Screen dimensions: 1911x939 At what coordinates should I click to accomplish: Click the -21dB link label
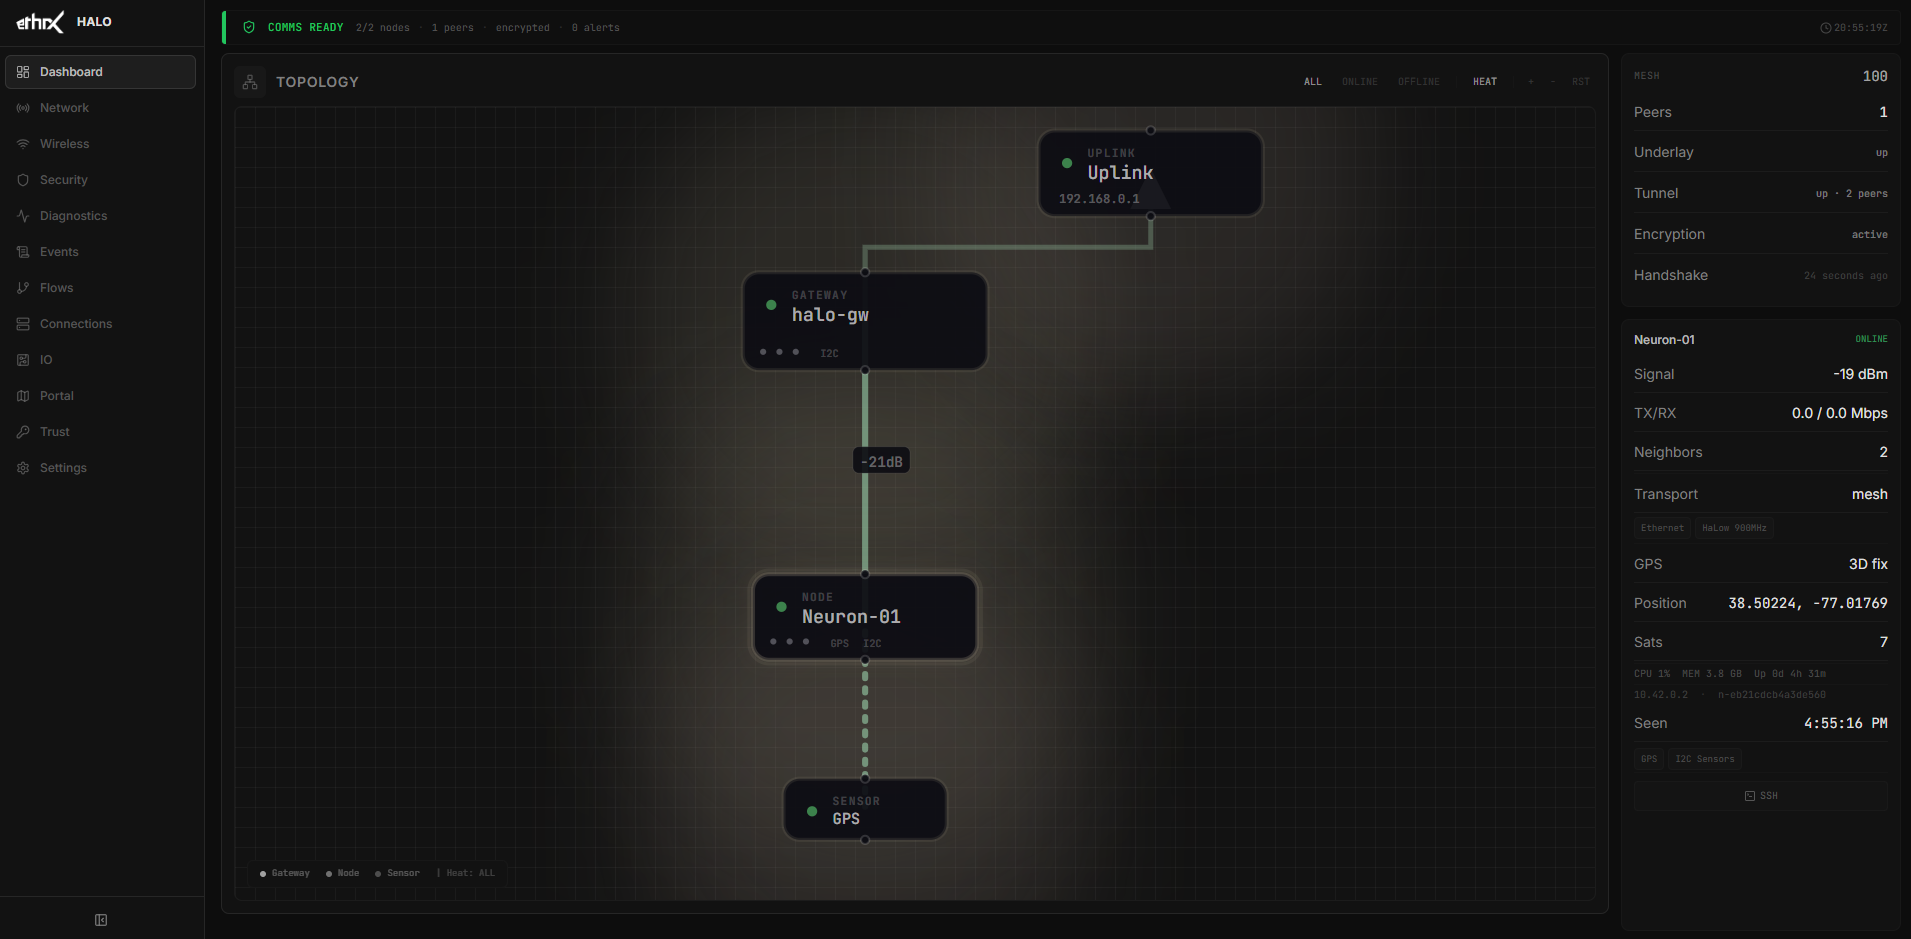(882, 461)
